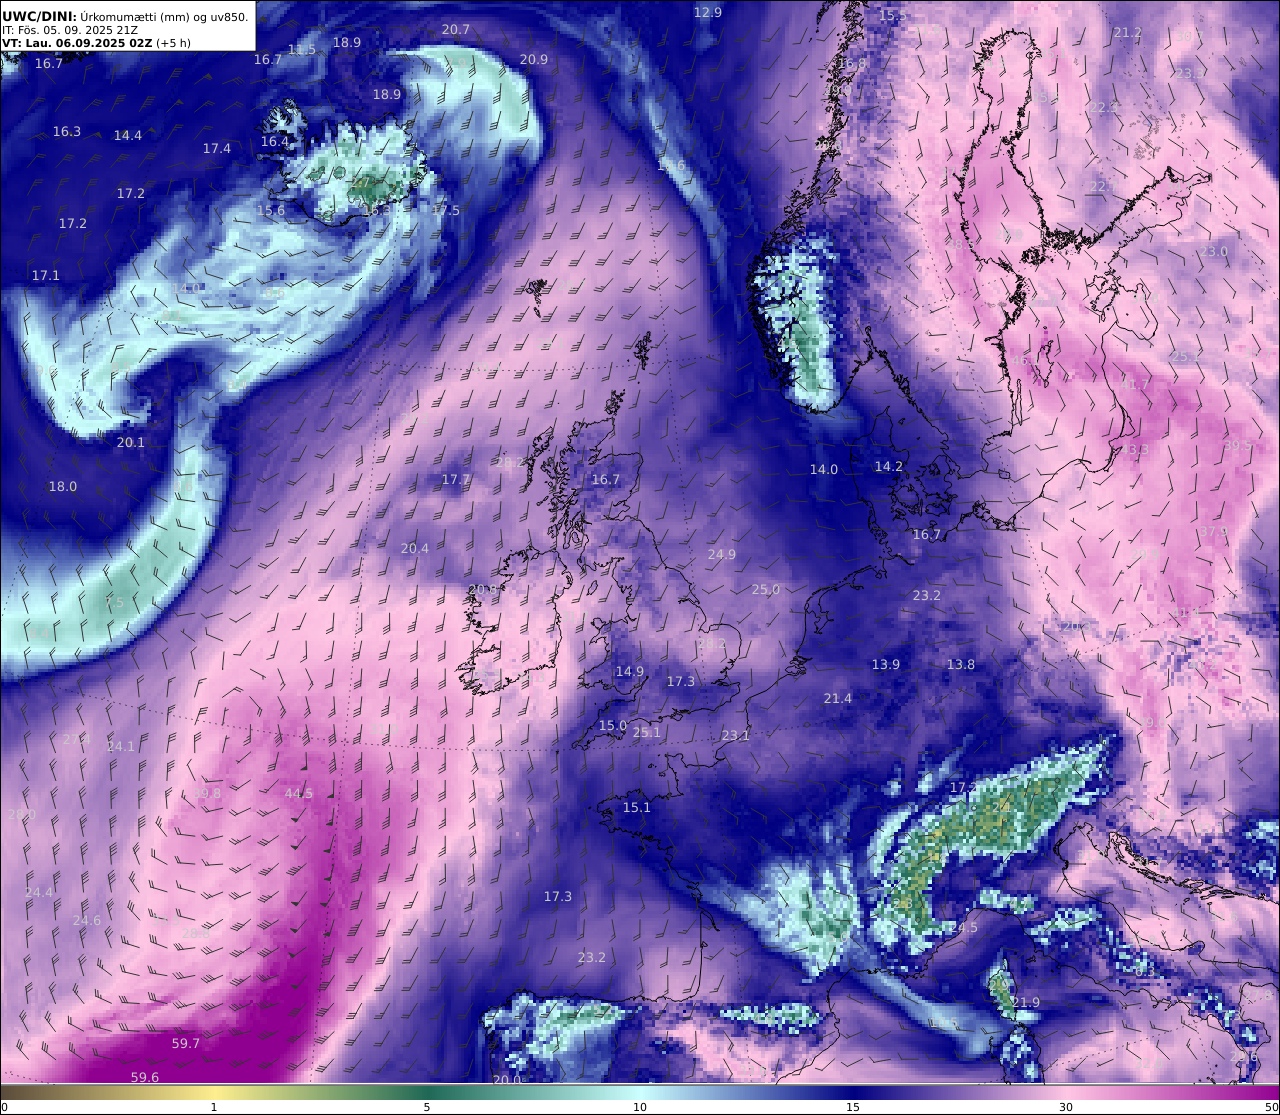The image size is (1280, 1115).
Task: Click the 20.4 value label
Action: 415,548
